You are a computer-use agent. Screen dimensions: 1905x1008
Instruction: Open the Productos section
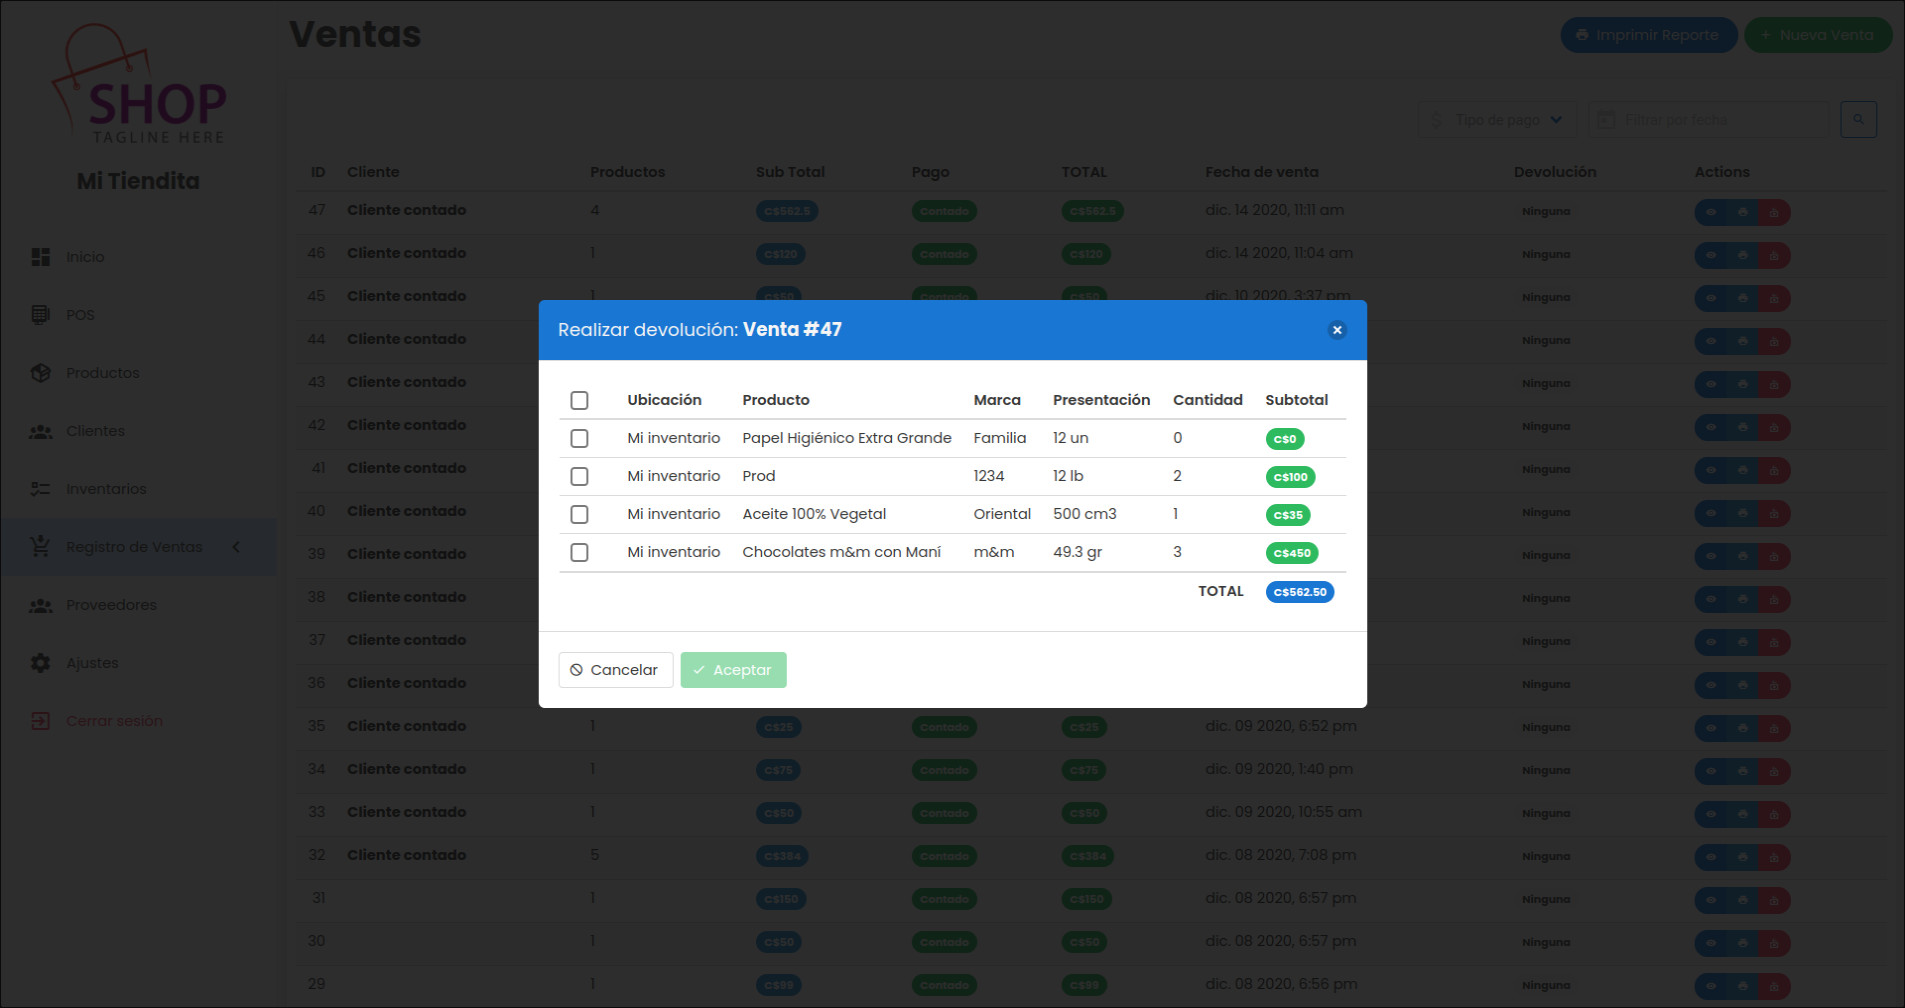103,373
